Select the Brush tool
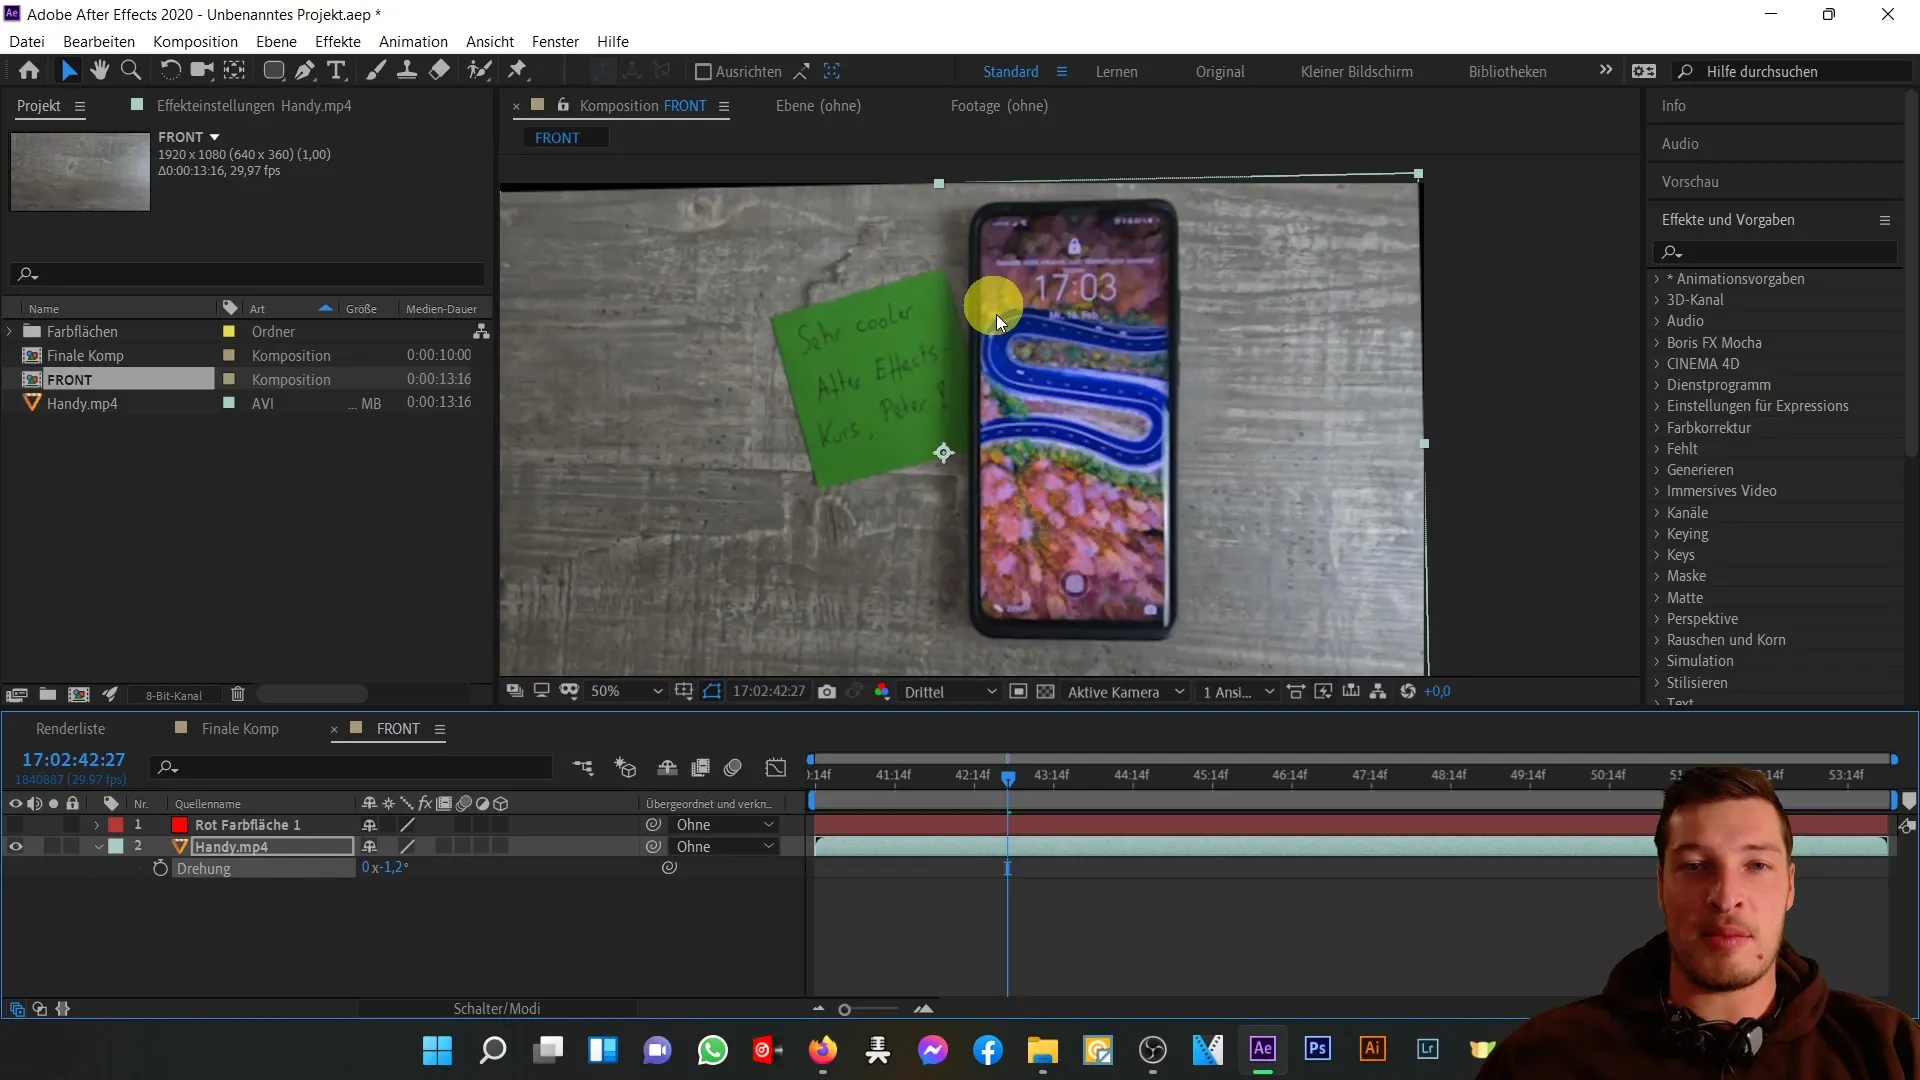 376,71
